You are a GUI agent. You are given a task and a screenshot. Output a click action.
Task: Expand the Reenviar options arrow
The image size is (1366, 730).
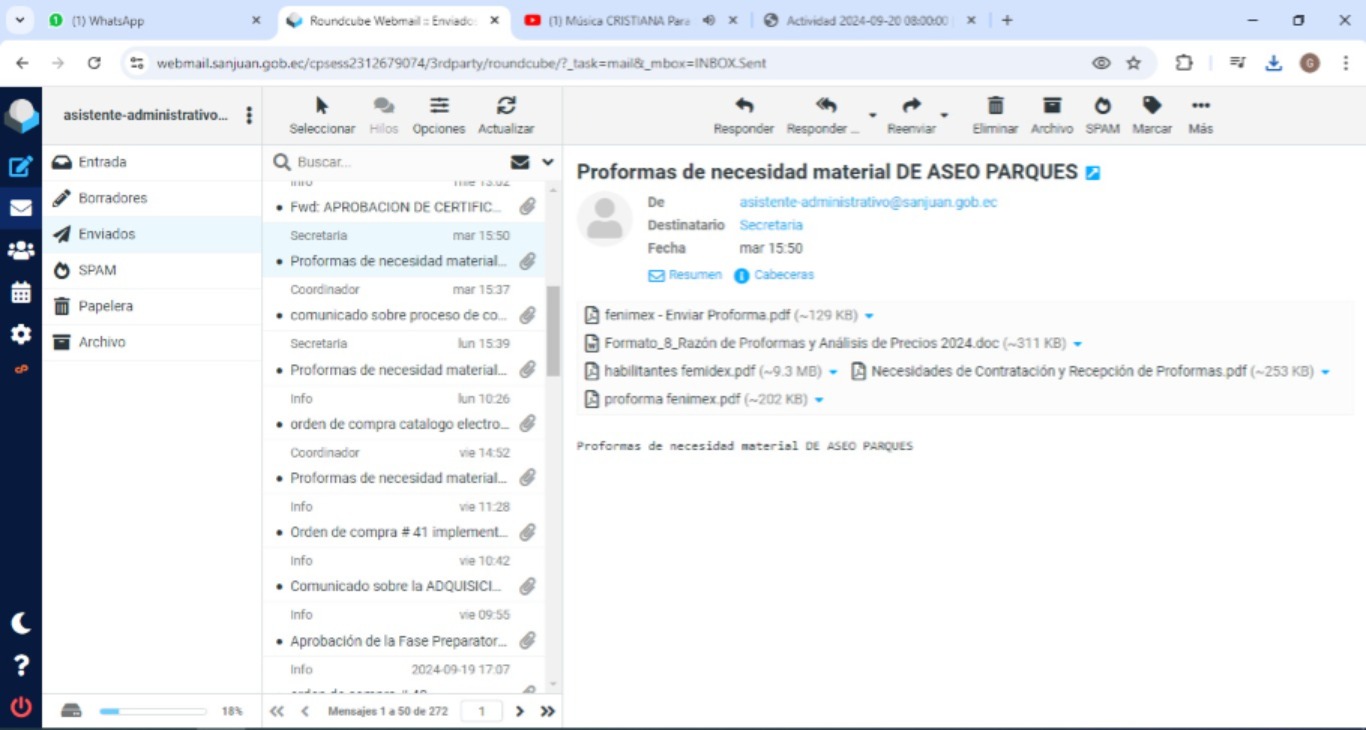click(x=944, y=116)
